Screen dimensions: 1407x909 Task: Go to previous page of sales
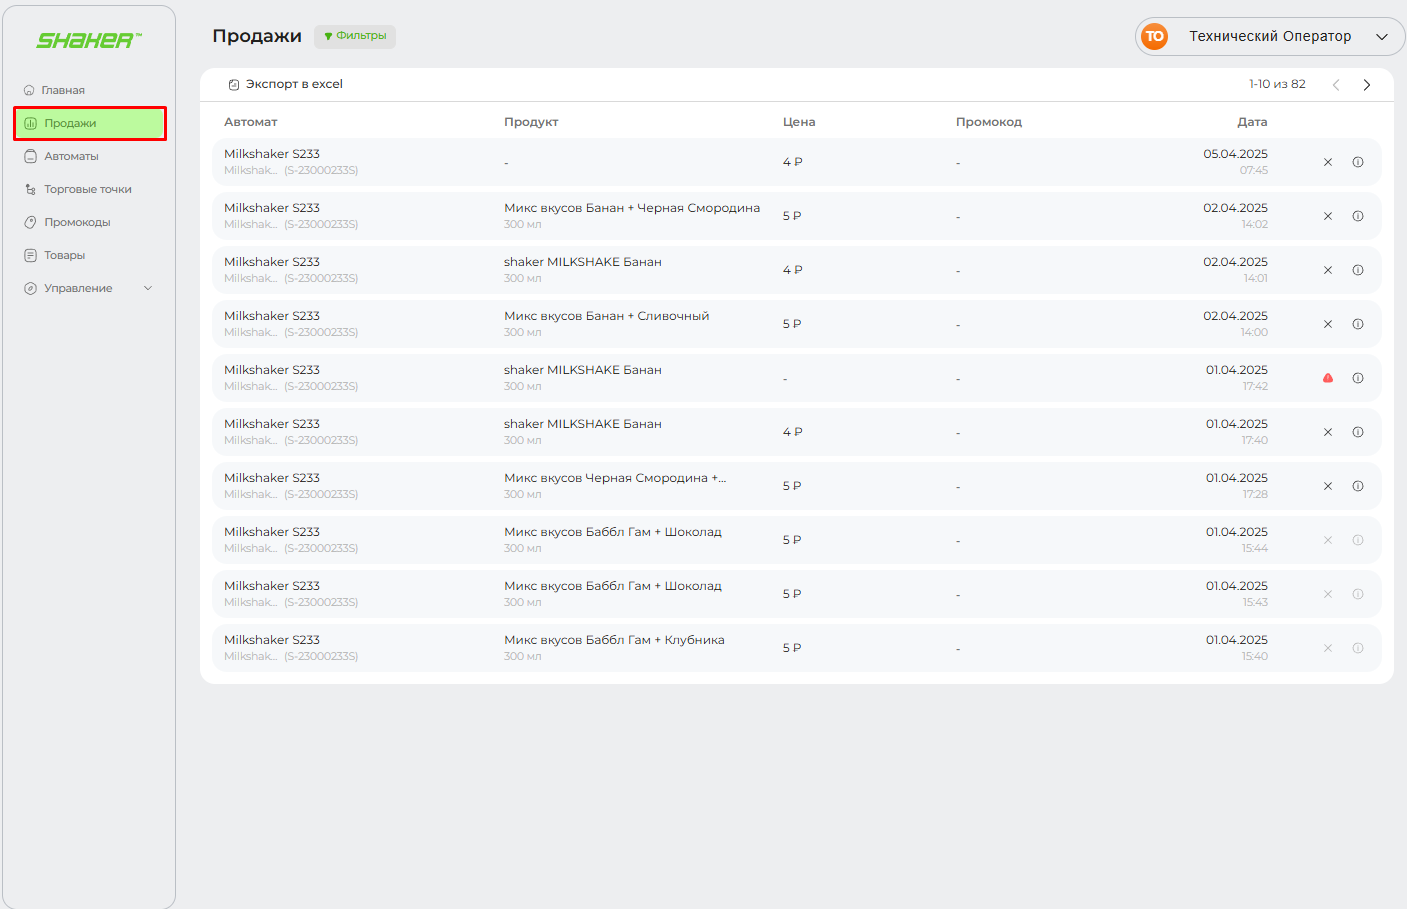point(1336,85)
